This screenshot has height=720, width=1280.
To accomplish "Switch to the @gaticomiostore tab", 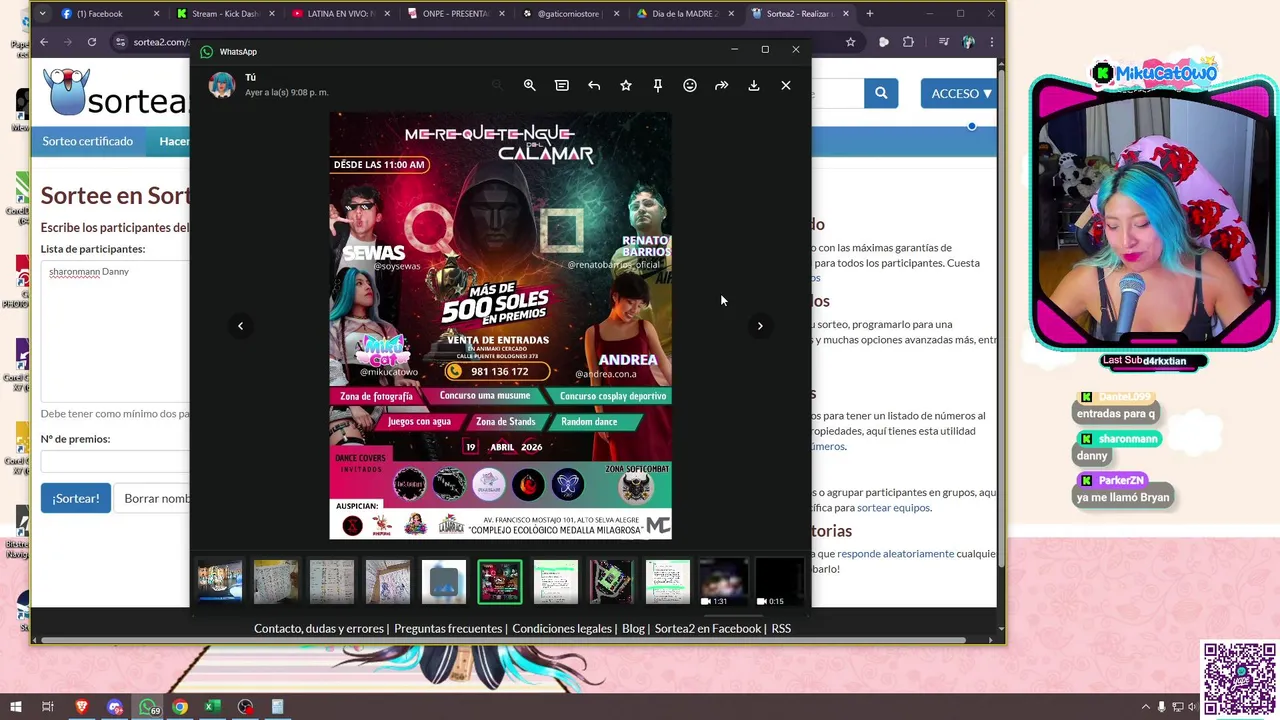I will (571, 14).
